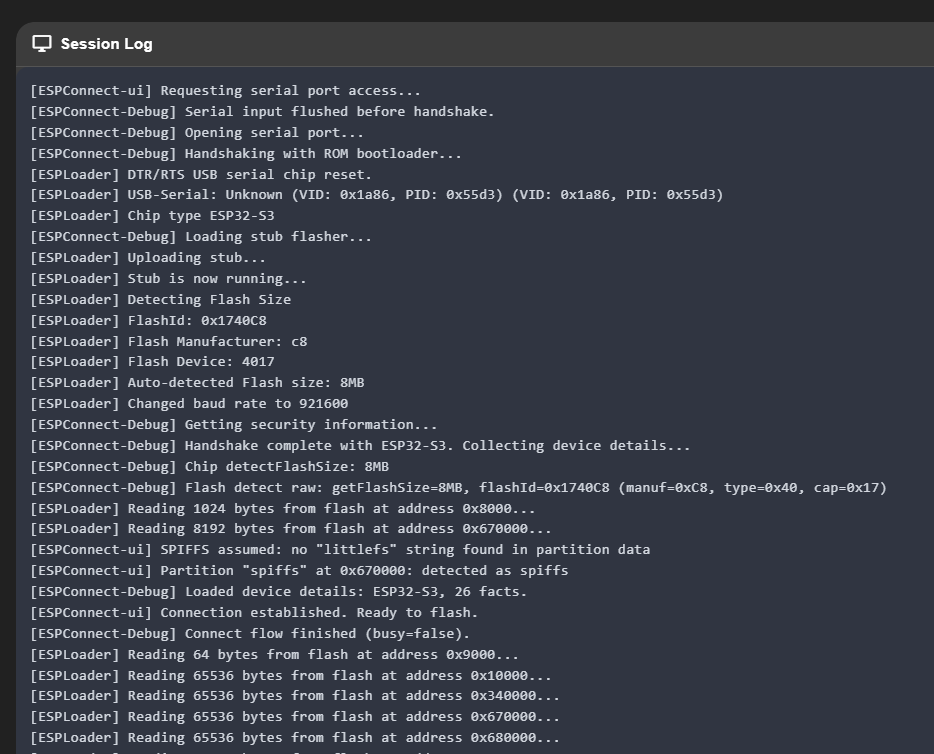The width and height of the screenshot is (934, 754).
Task: Click the USB-Serial VID/PID log line
Action: (x=376, y=195)
